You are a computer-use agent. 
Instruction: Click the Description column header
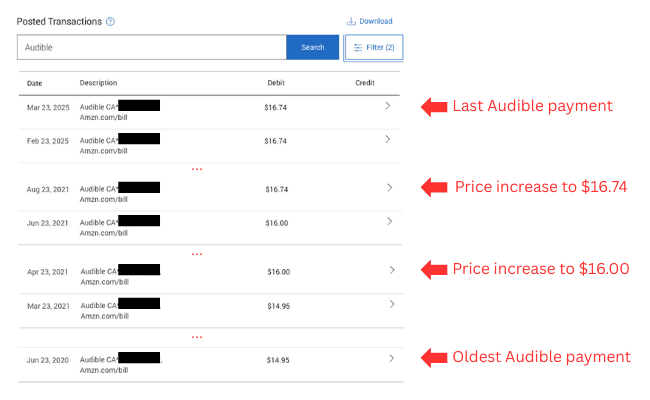click(x=98, y=83)
